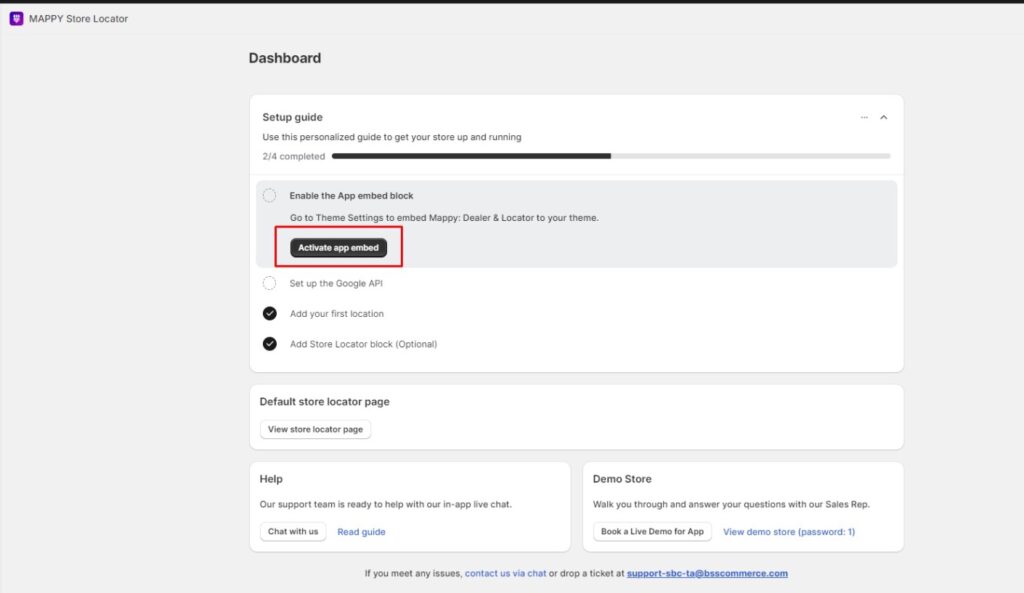Click the Activate app embed button

click(x=338, y=248)
